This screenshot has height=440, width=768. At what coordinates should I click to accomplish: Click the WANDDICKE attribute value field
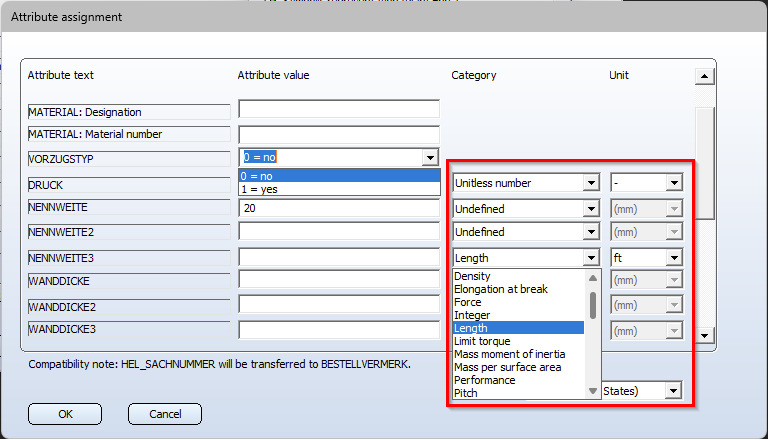339,280
